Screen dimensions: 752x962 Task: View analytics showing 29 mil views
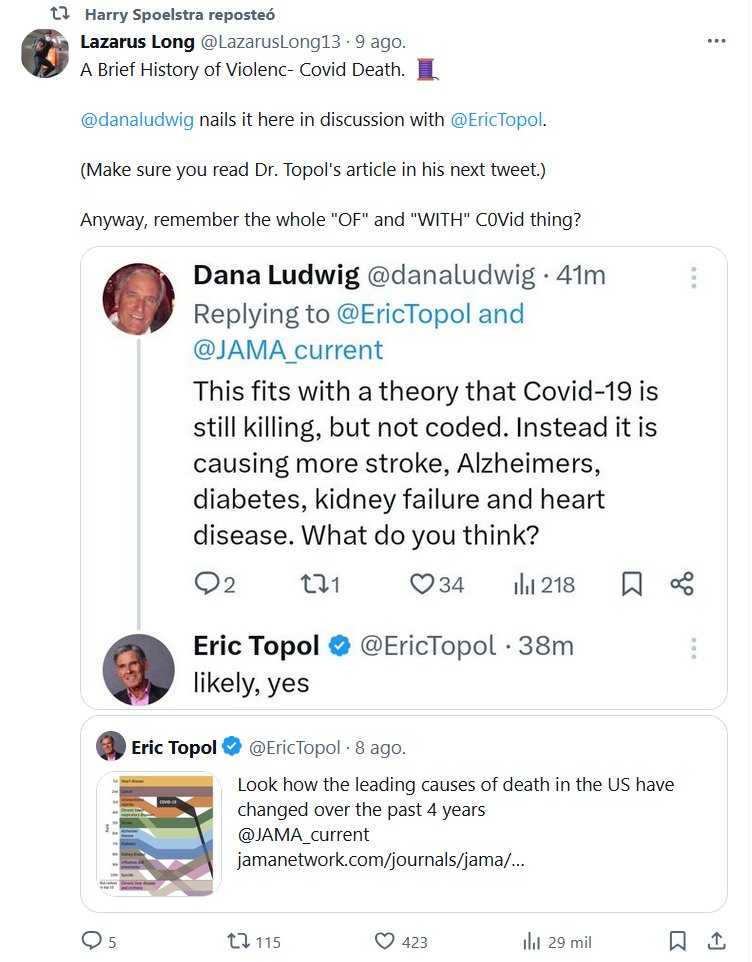533,941
